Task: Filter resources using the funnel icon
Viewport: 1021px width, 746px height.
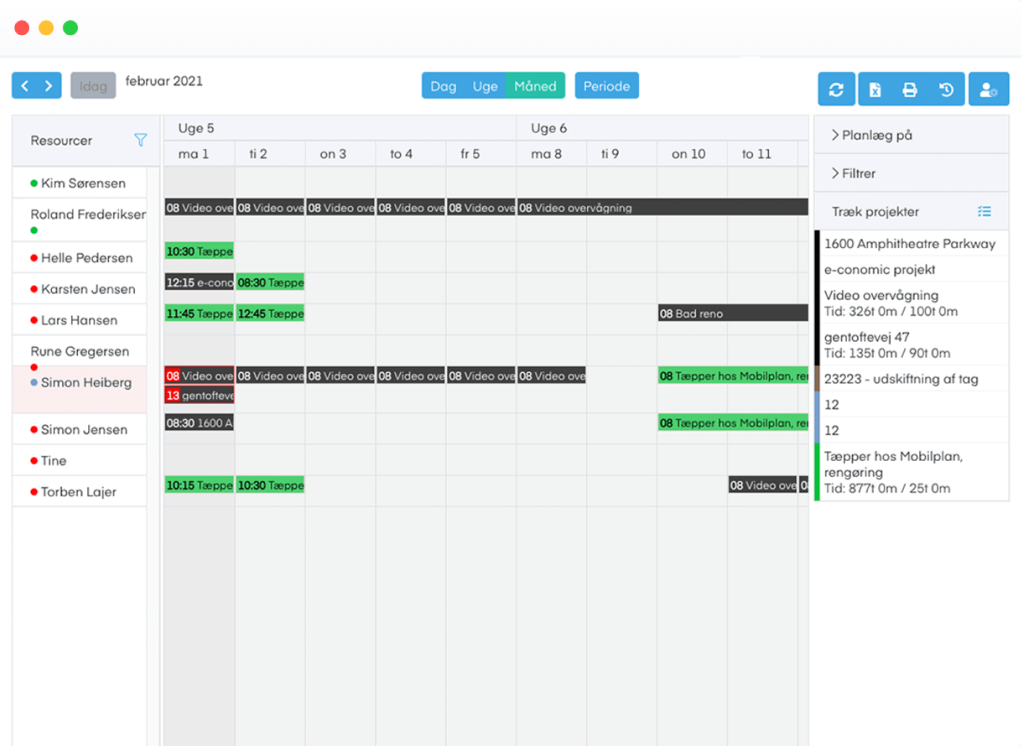Action: click(141, 140)
